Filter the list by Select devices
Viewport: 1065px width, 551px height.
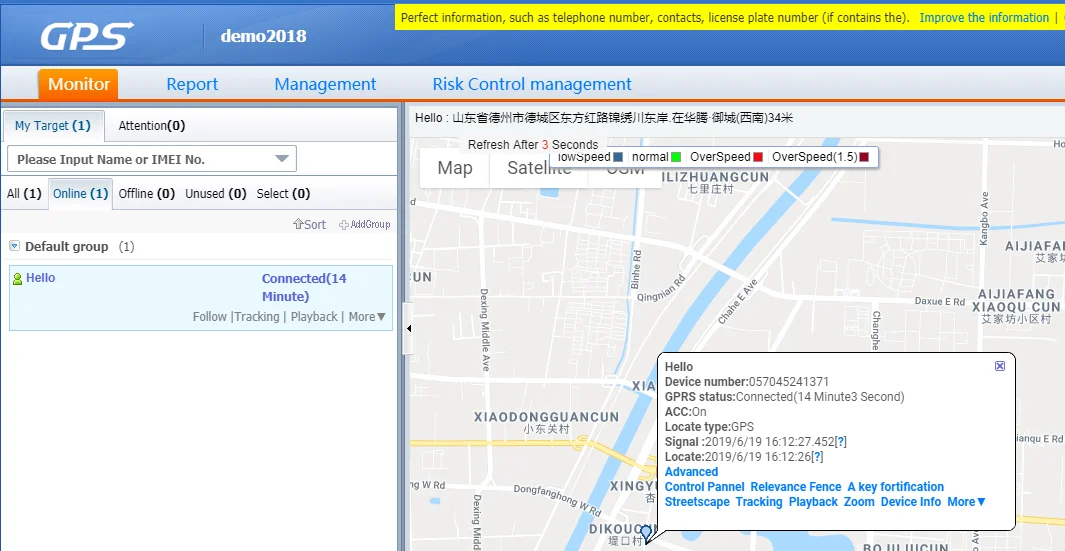point(283,194)
